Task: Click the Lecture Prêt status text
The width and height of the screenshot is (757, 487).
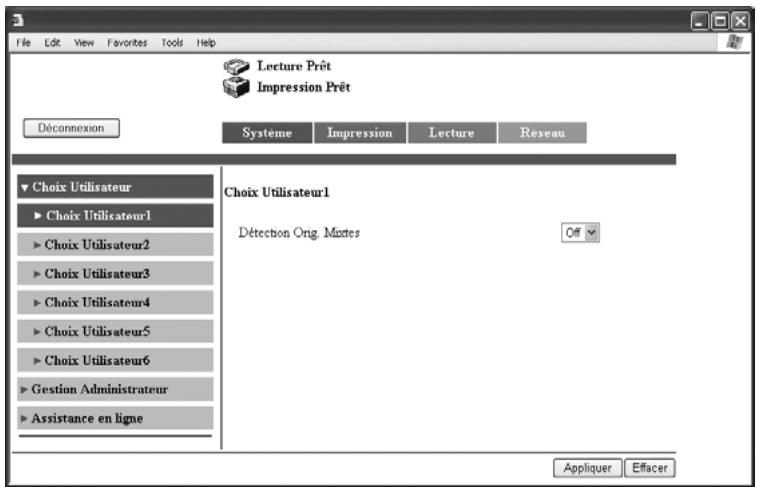Action: tap(294, 66)
